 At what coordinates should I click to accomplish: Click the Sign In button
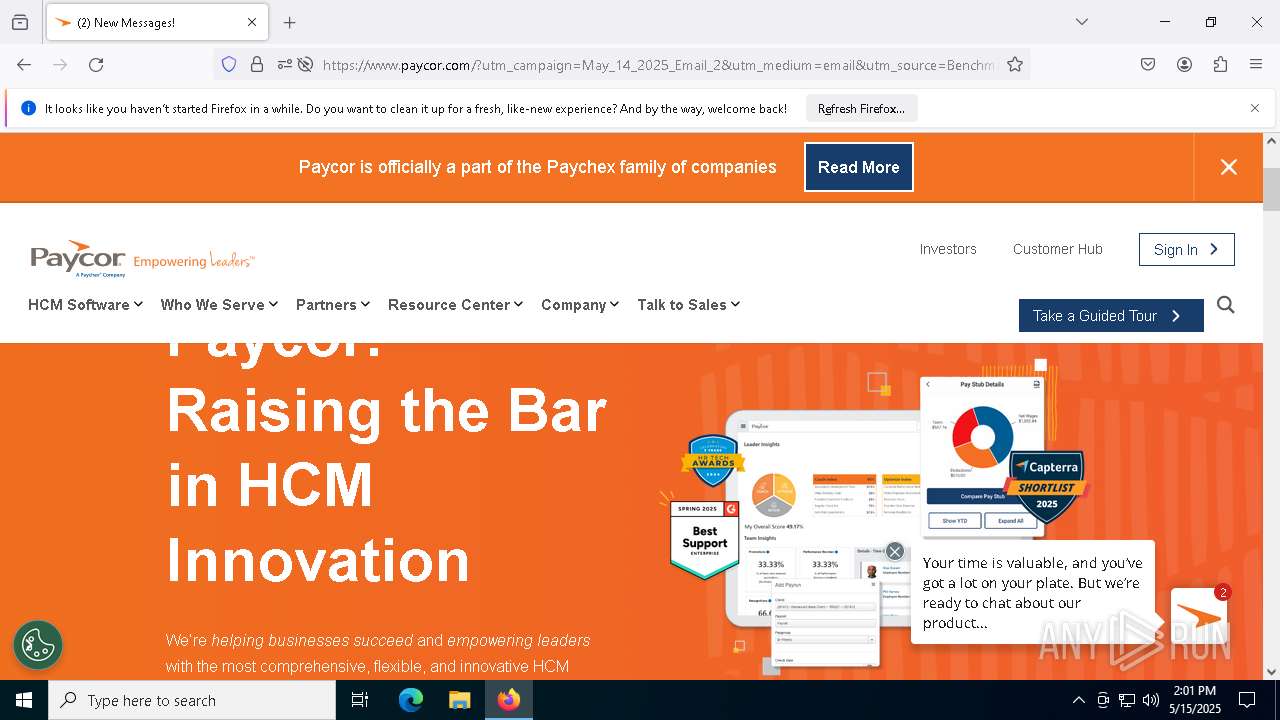click(x=1186, y=249)
